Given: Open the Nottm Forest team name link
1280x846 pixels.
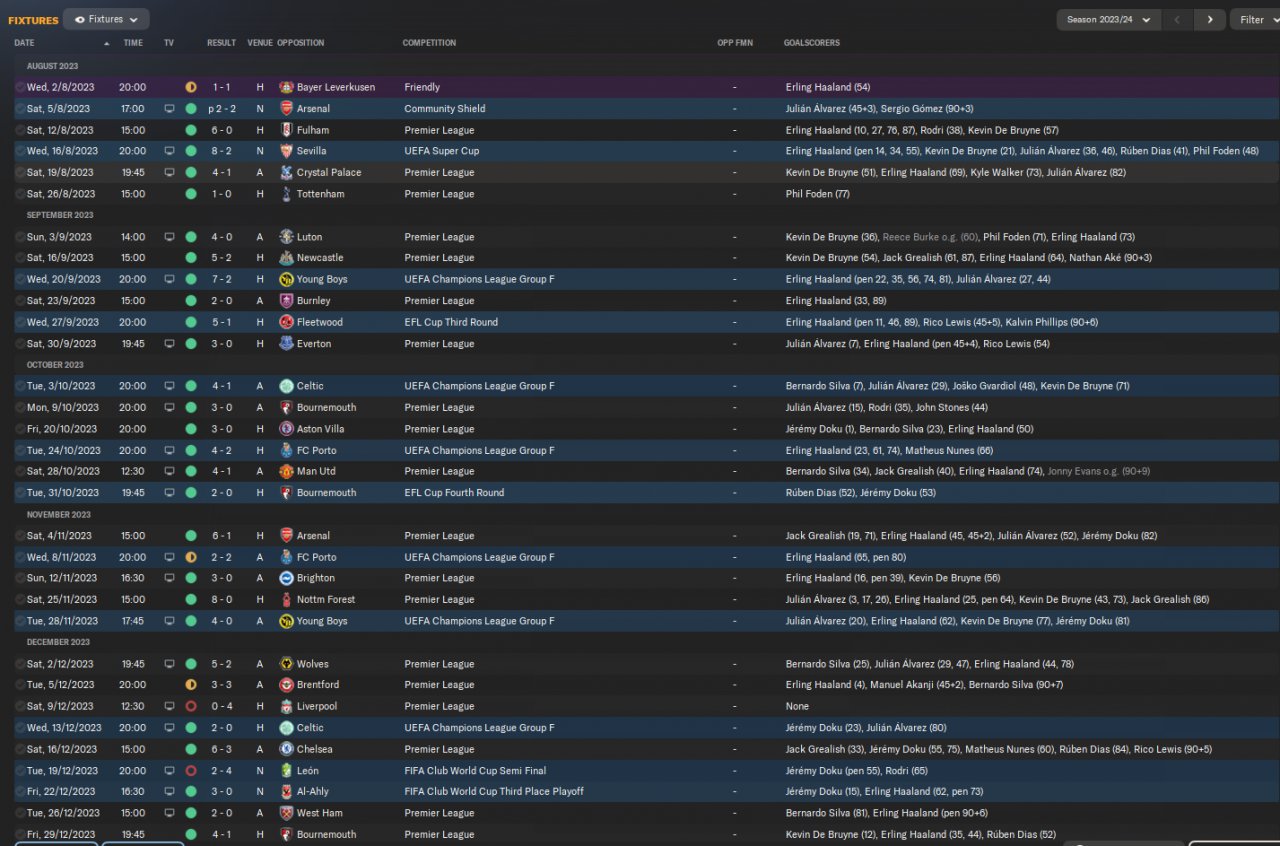Looking at the screenshot, I should 326,599.
